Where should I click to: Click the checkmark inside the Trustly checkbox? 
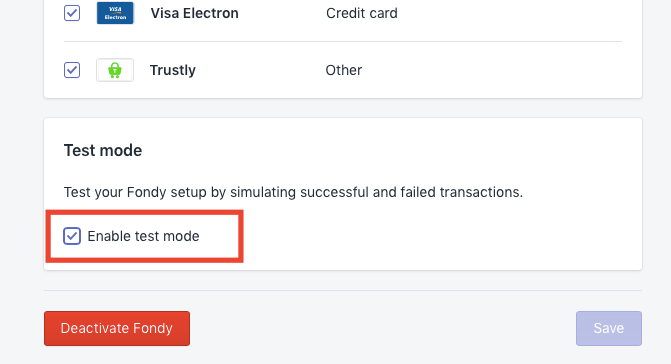pyautogui.click(x=72, y=70)
